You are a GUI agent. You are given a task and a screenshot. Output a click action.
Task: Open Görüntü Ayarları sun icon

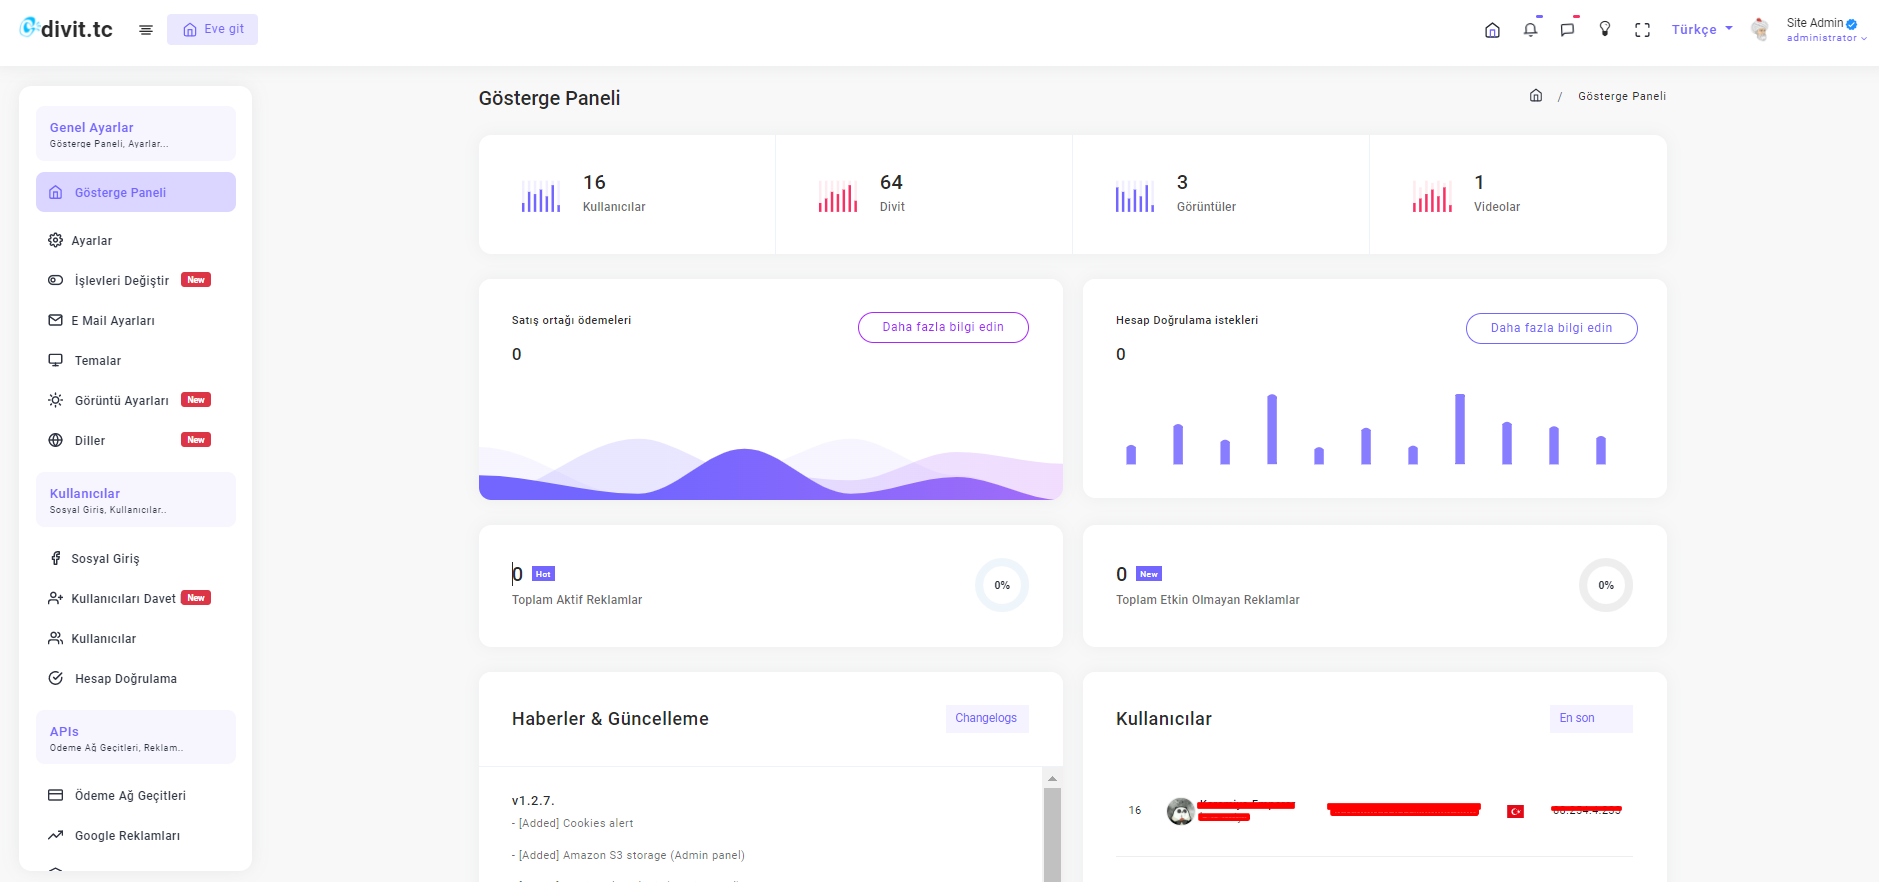56,400
